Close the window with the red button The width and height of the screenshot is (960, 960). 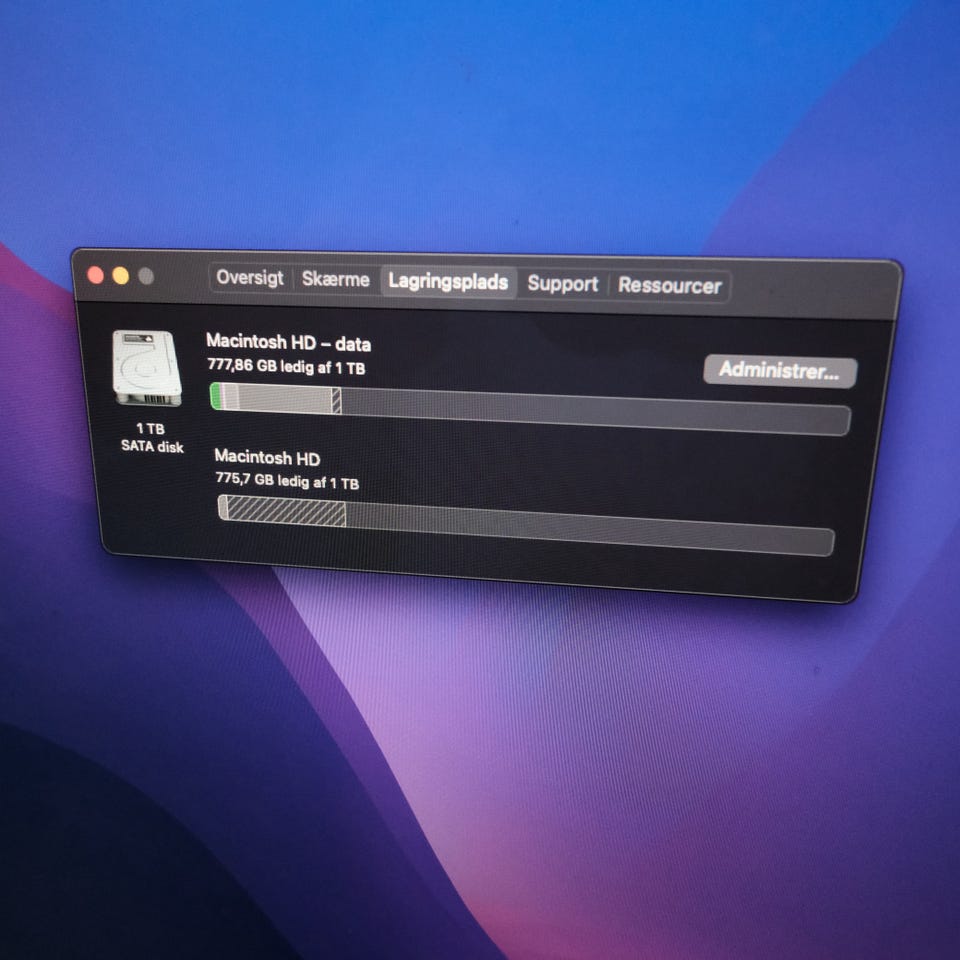[96, 275]
